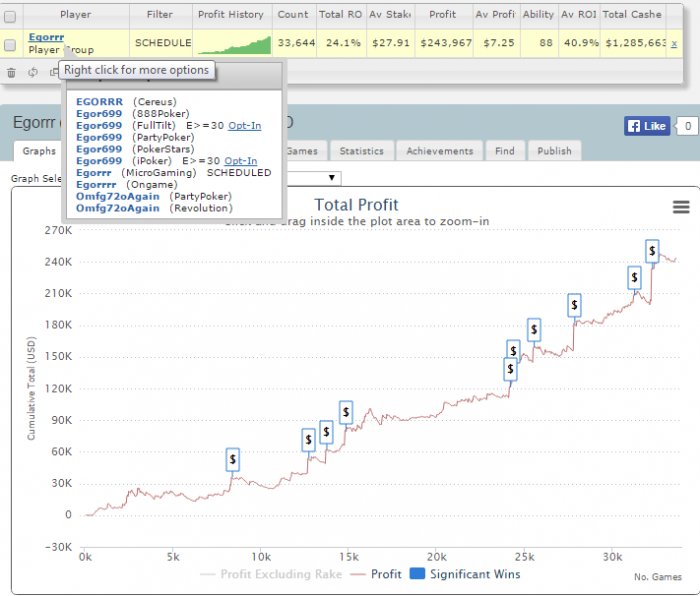Click the Facebook Like button

coord(647,126)
